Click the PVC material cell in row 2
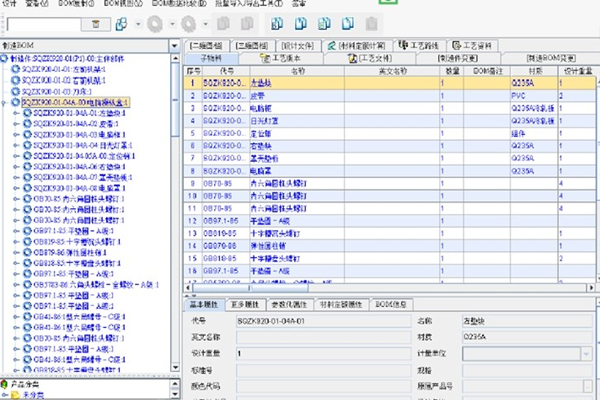The height and width of the screenshot is (400, 600). pos(534,96)
